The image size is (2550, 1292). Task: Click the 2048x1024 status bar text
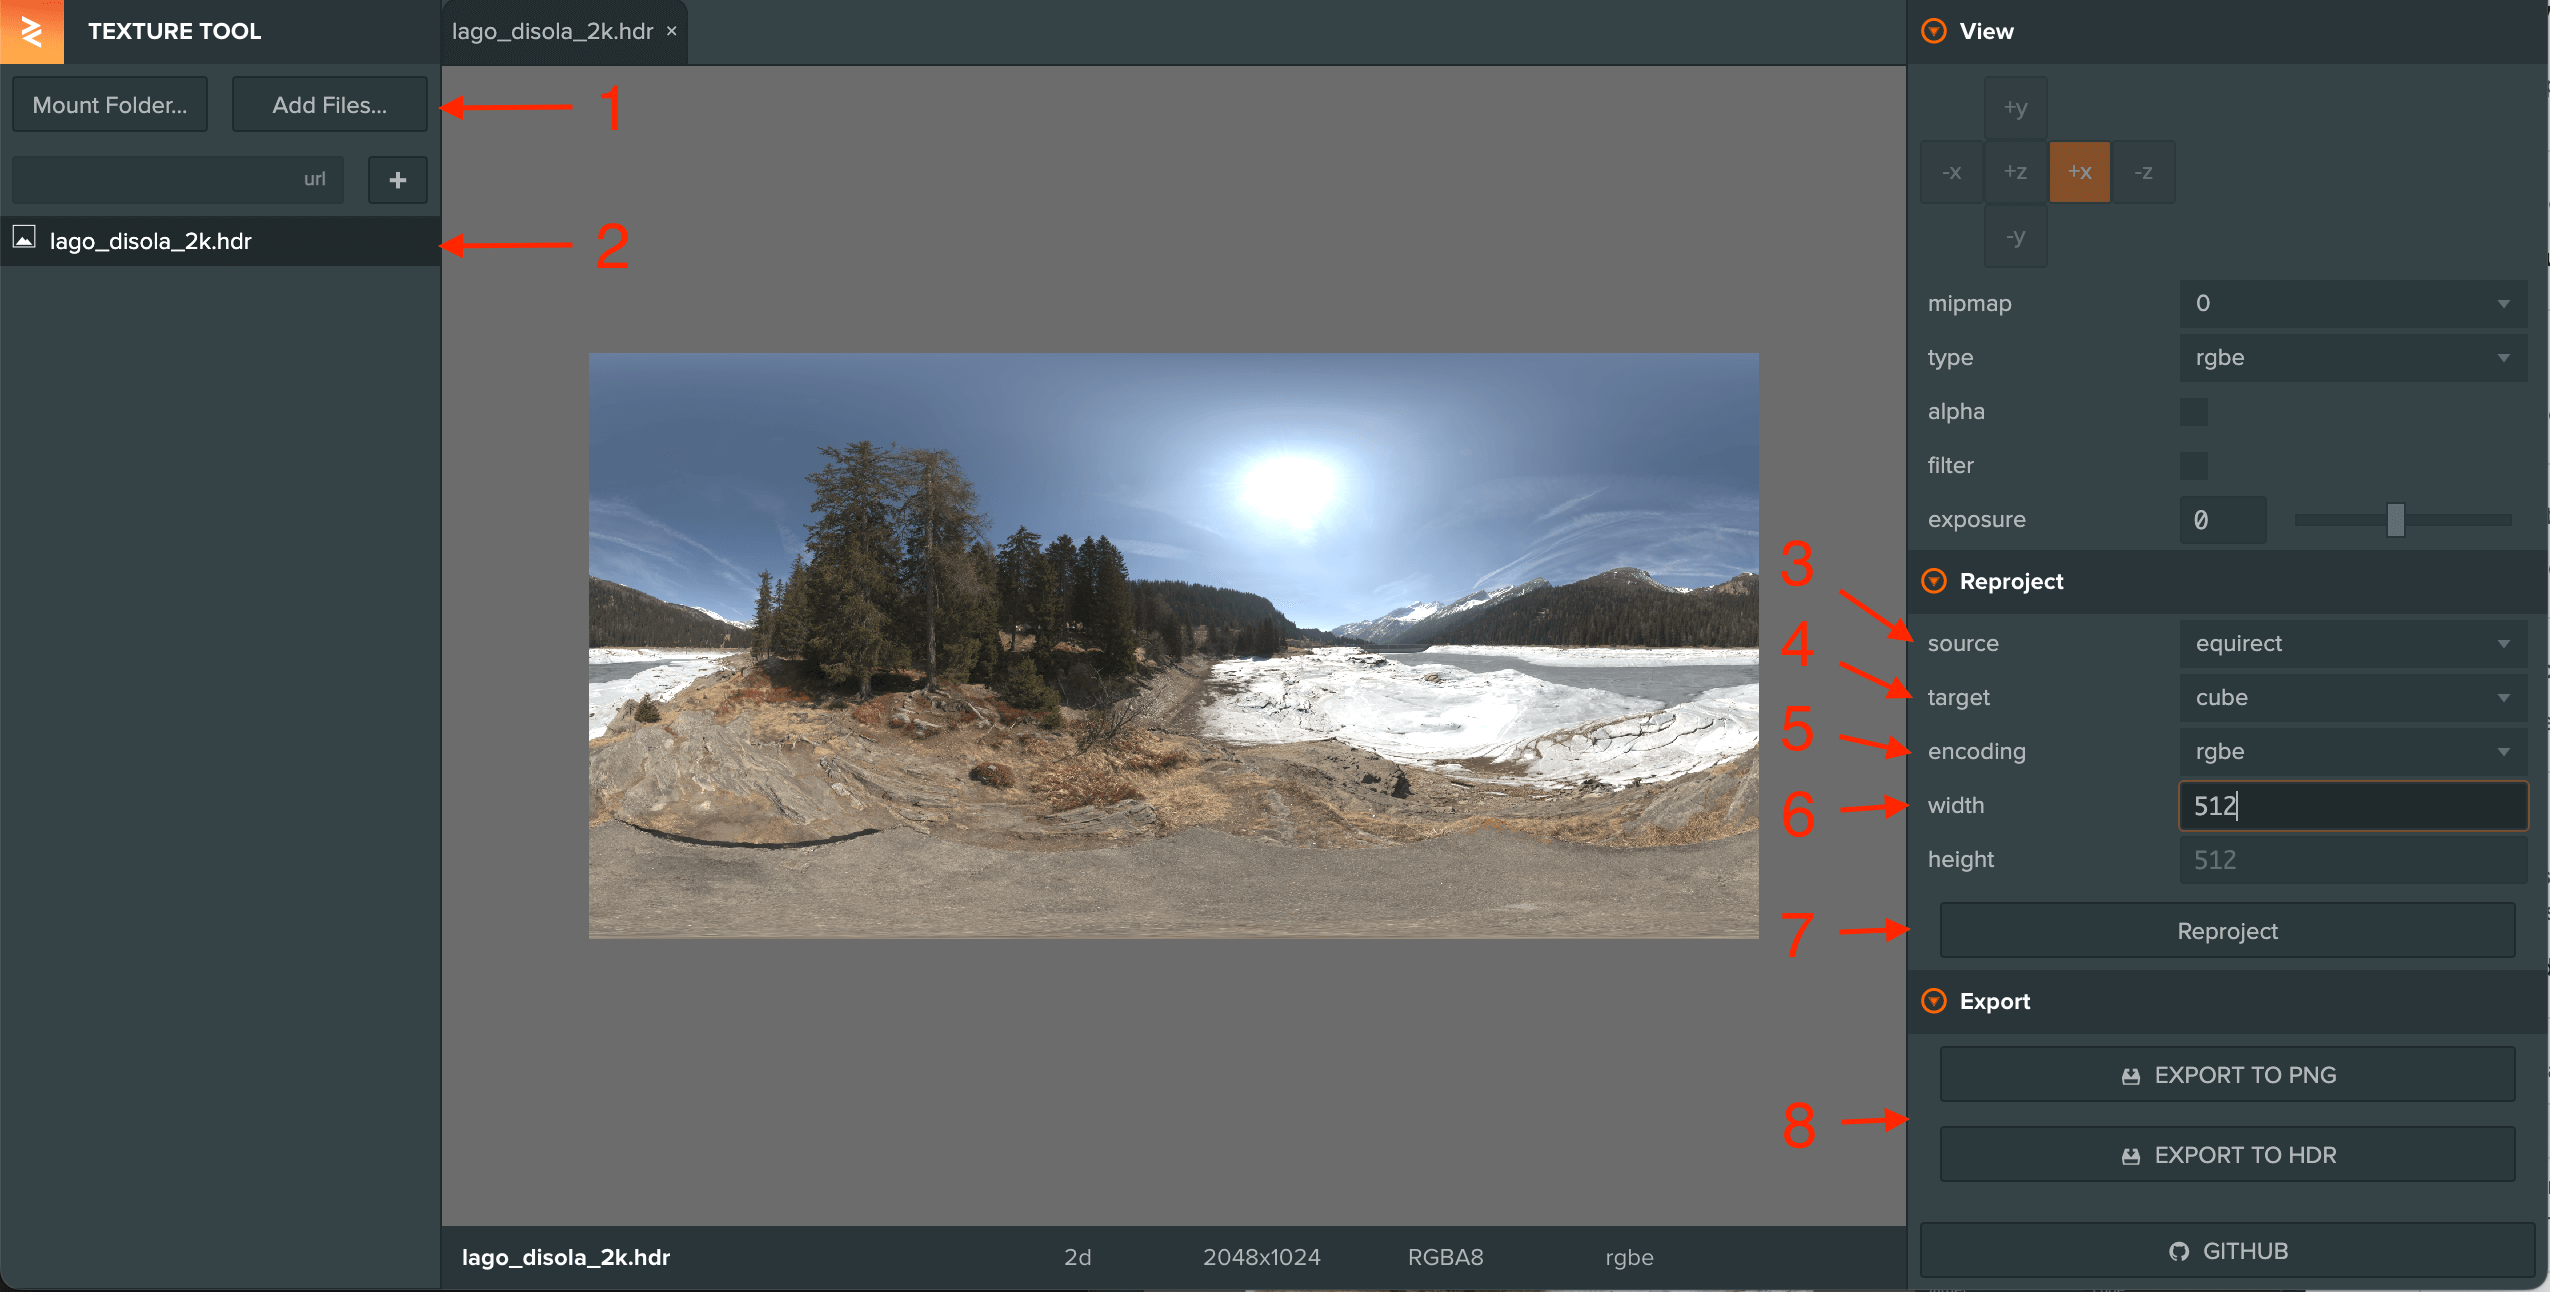point(1261,1258)
